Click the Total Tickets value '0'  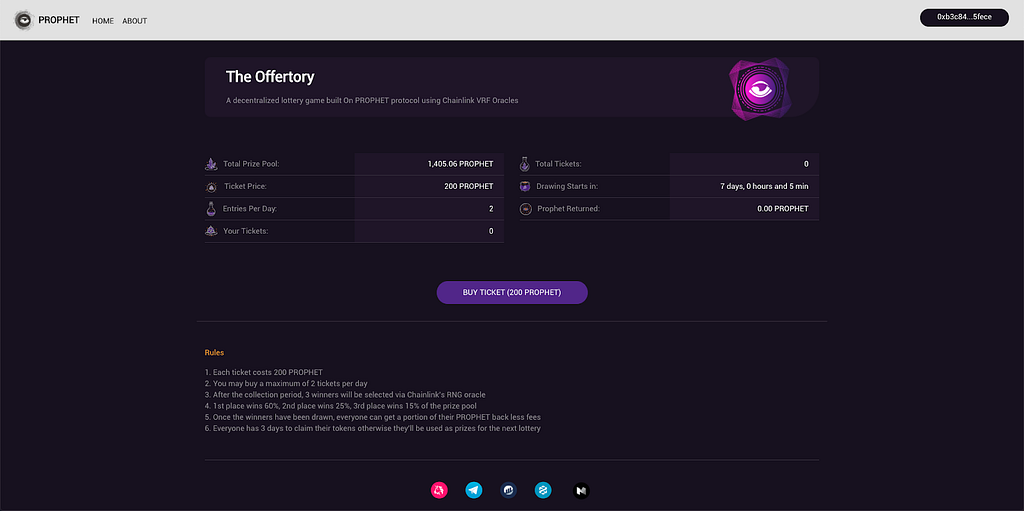point(806,164)
